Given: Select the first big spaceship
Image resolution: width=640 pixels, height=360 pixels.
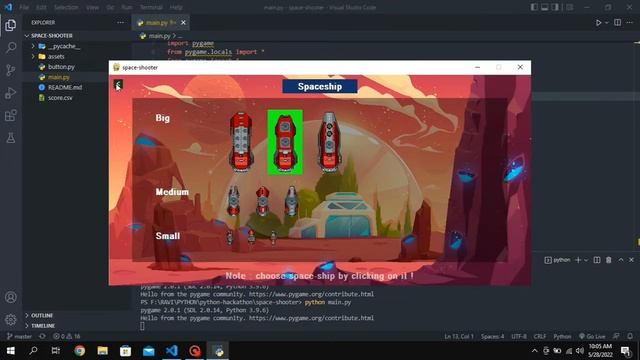Looking at the screenshot, I should (241, 142).
